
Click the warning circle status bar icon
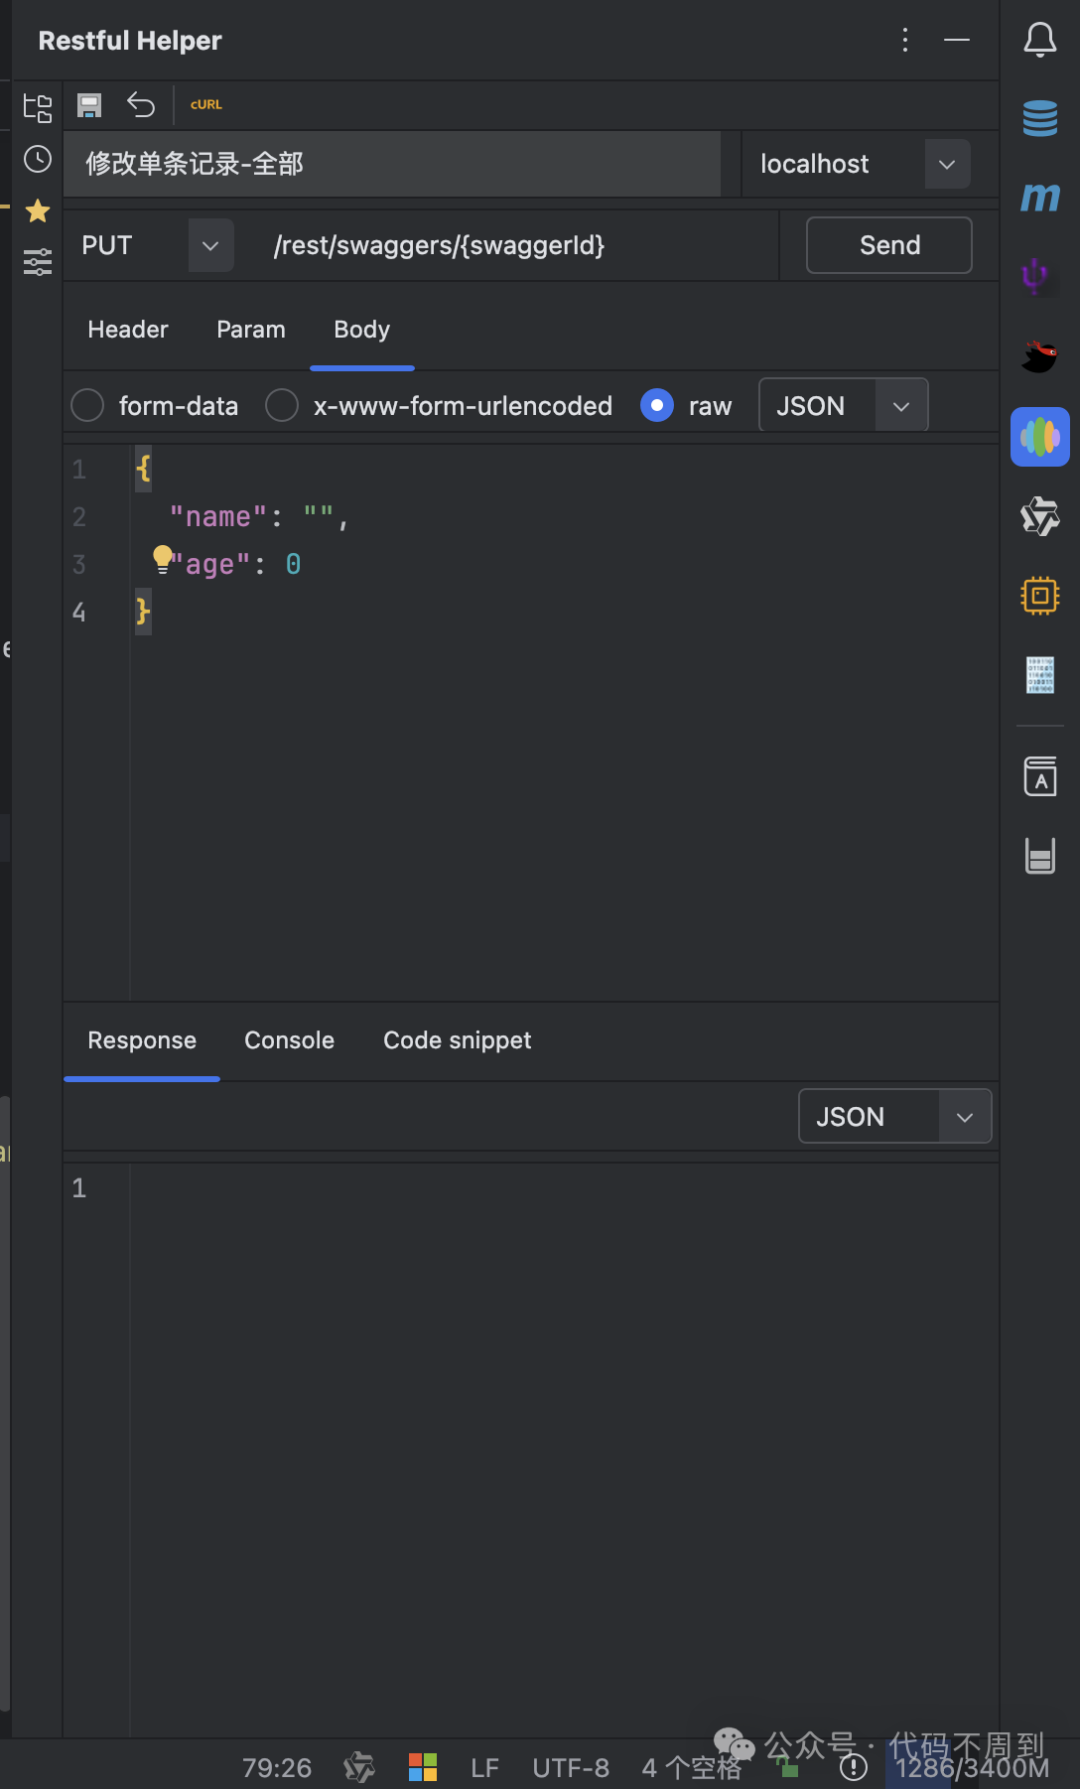click(x=853, y=1768)
